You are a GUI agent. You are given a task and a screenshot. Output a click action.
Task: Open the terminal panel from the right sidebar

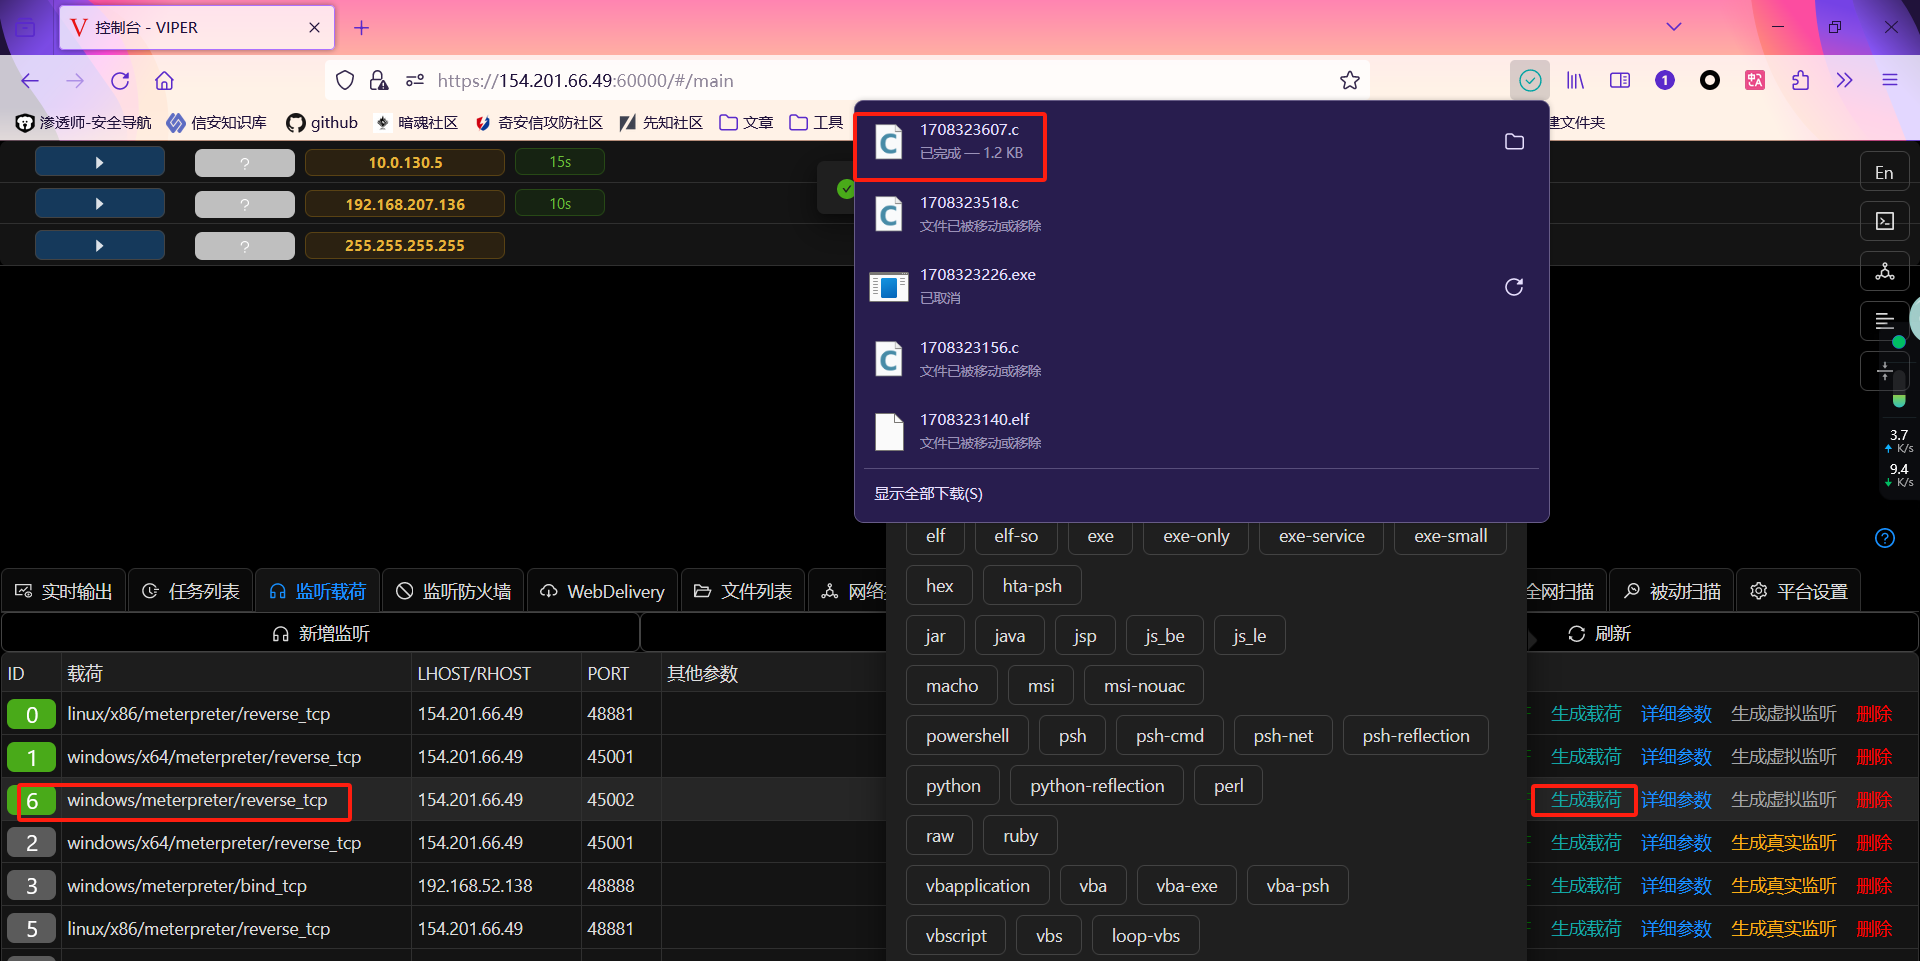1884,220
